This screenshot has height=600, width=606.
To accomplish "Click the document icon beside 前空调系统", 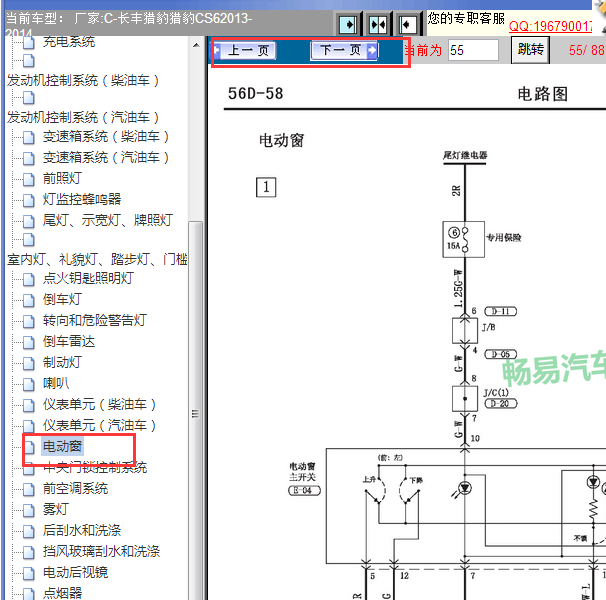I will click(29, 489).
